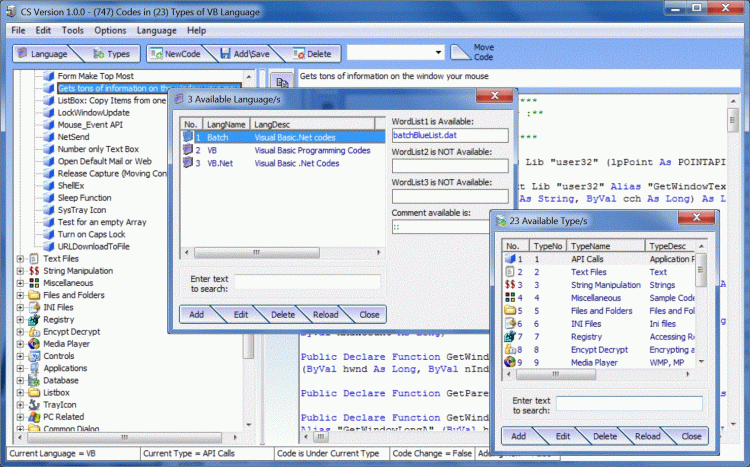
Task: Click the TypeName column header
Action: pyautogui.click(x=606, y=246)
